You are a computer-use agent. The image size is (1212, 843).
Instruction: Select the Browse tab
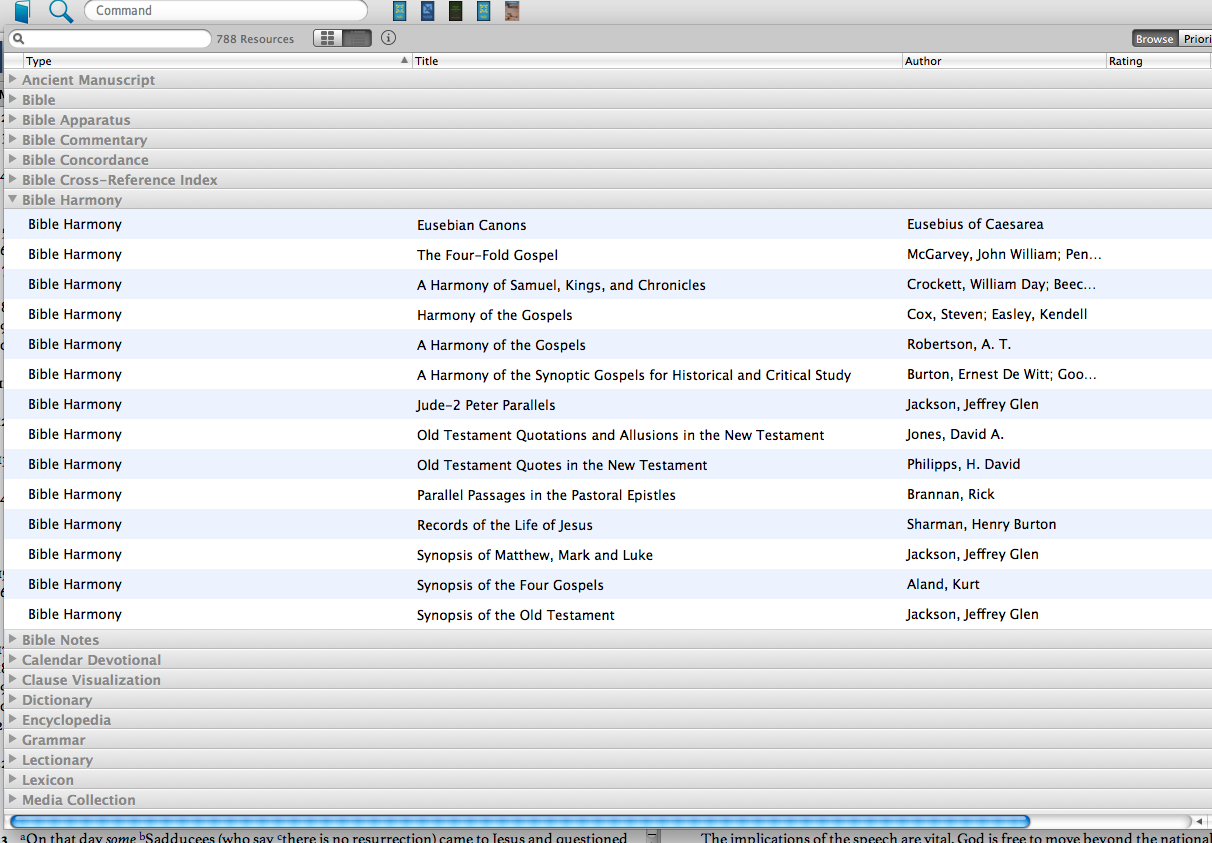[1154, 39]
